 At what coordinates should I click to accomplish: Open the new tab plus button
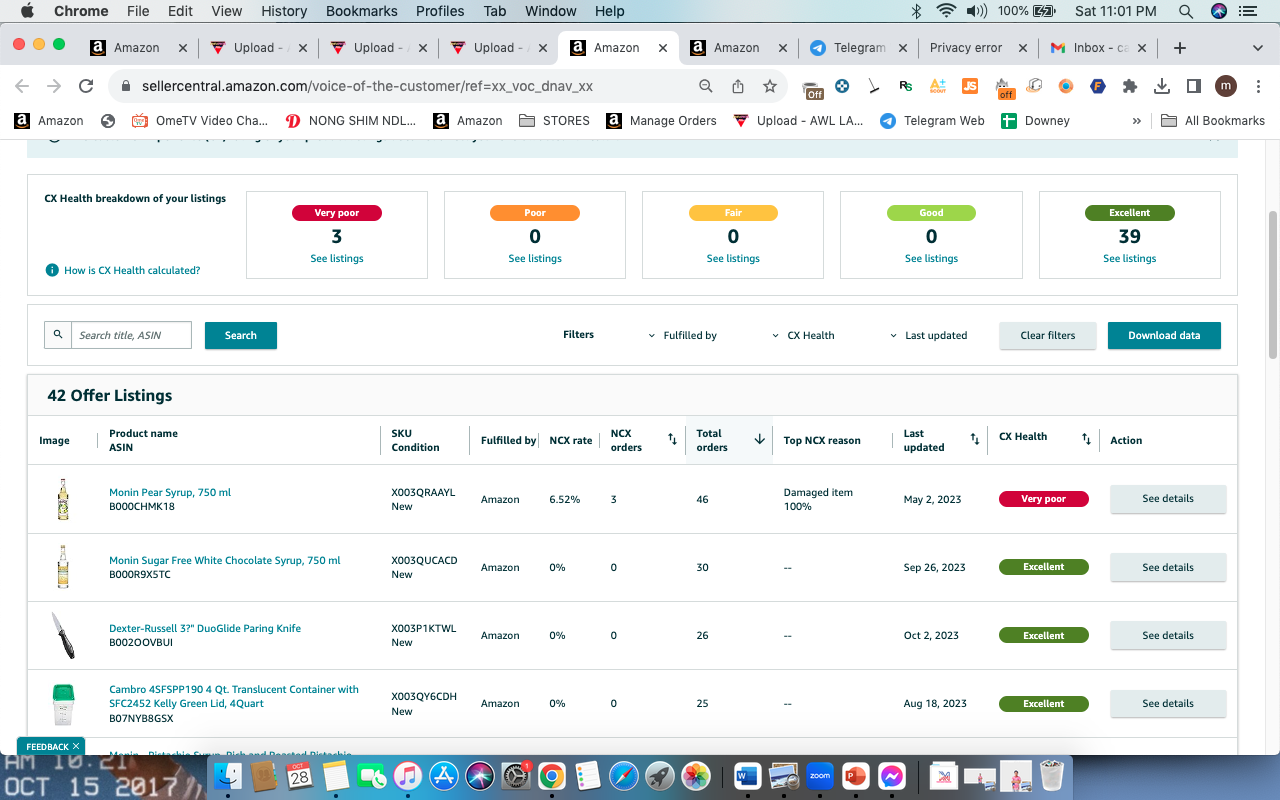tap(1180, 48)
